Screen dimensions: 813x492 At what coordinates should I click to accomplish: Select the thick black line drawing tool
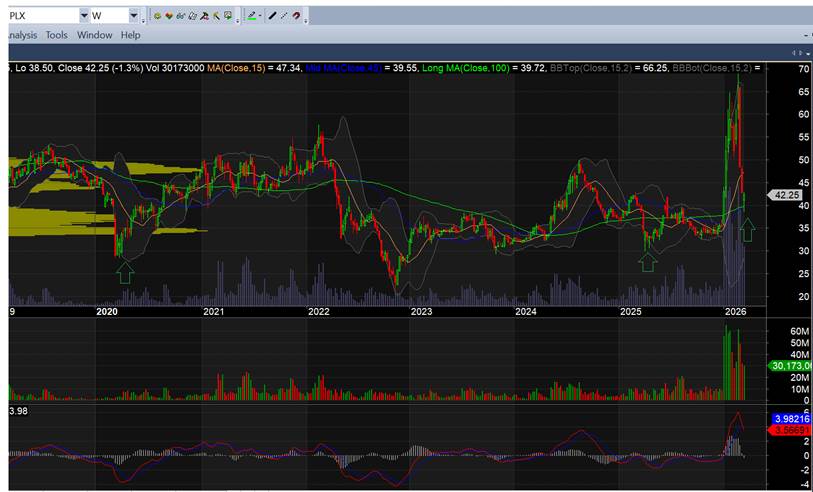tap(272, 16)
